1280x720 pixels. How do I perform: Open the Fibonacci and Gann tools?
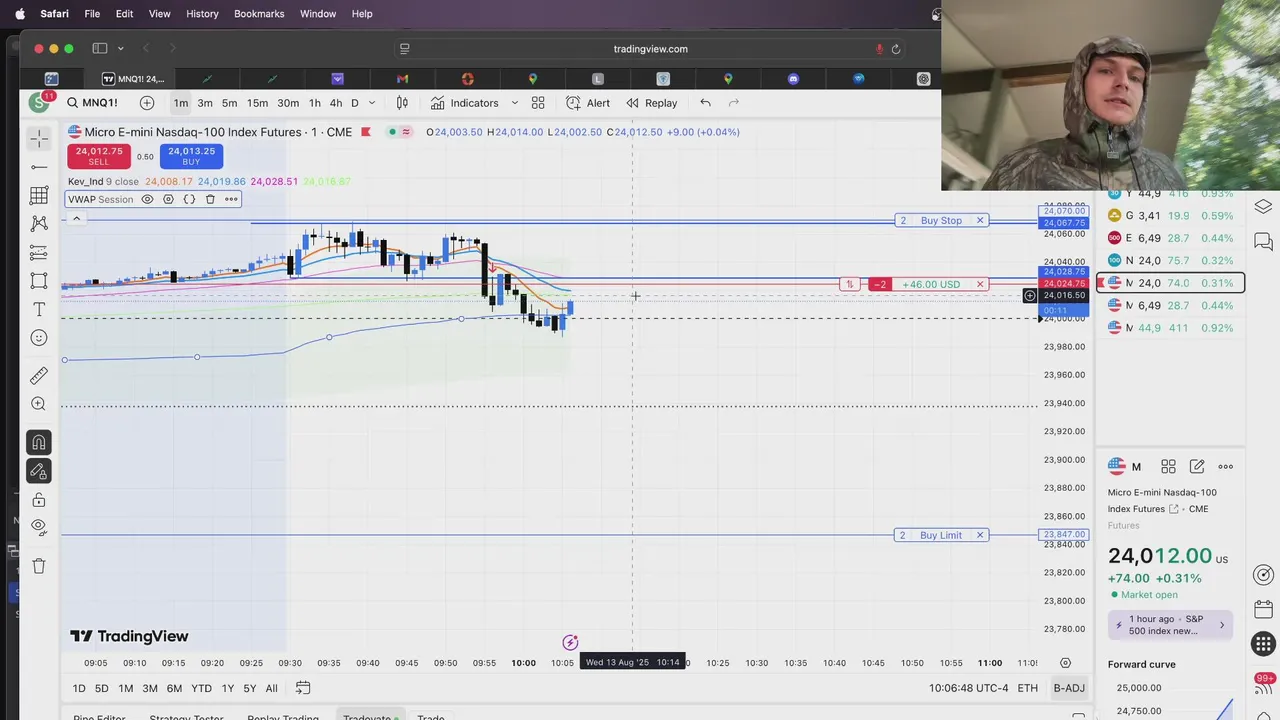point(39,195)
